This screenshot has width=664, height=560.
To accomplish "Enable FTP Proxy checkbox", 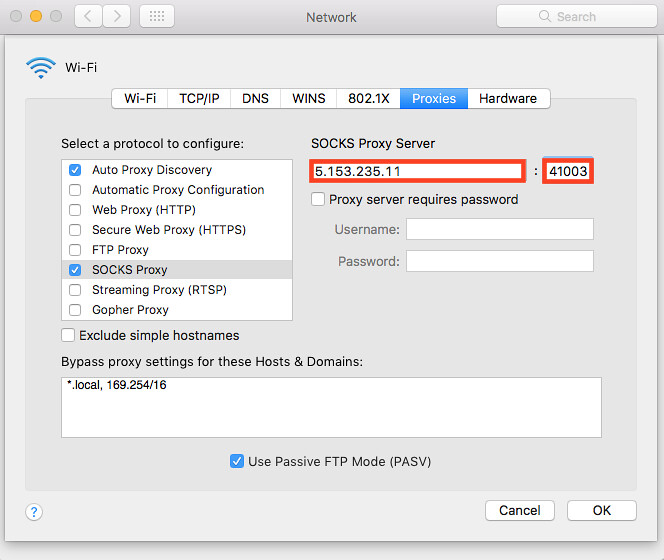I will point(75,250).
